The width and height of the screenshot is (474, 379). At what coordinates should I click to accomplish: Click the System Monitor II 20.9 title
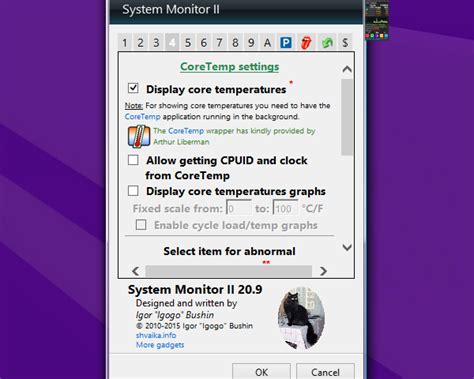(195, 289)
